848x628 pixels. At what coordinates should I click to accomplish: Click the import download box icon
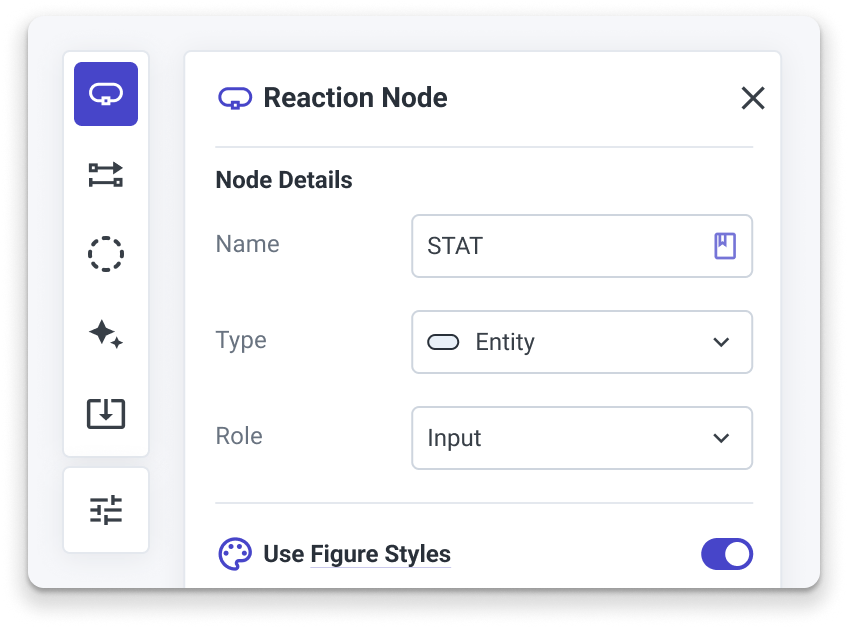[106, 414]
